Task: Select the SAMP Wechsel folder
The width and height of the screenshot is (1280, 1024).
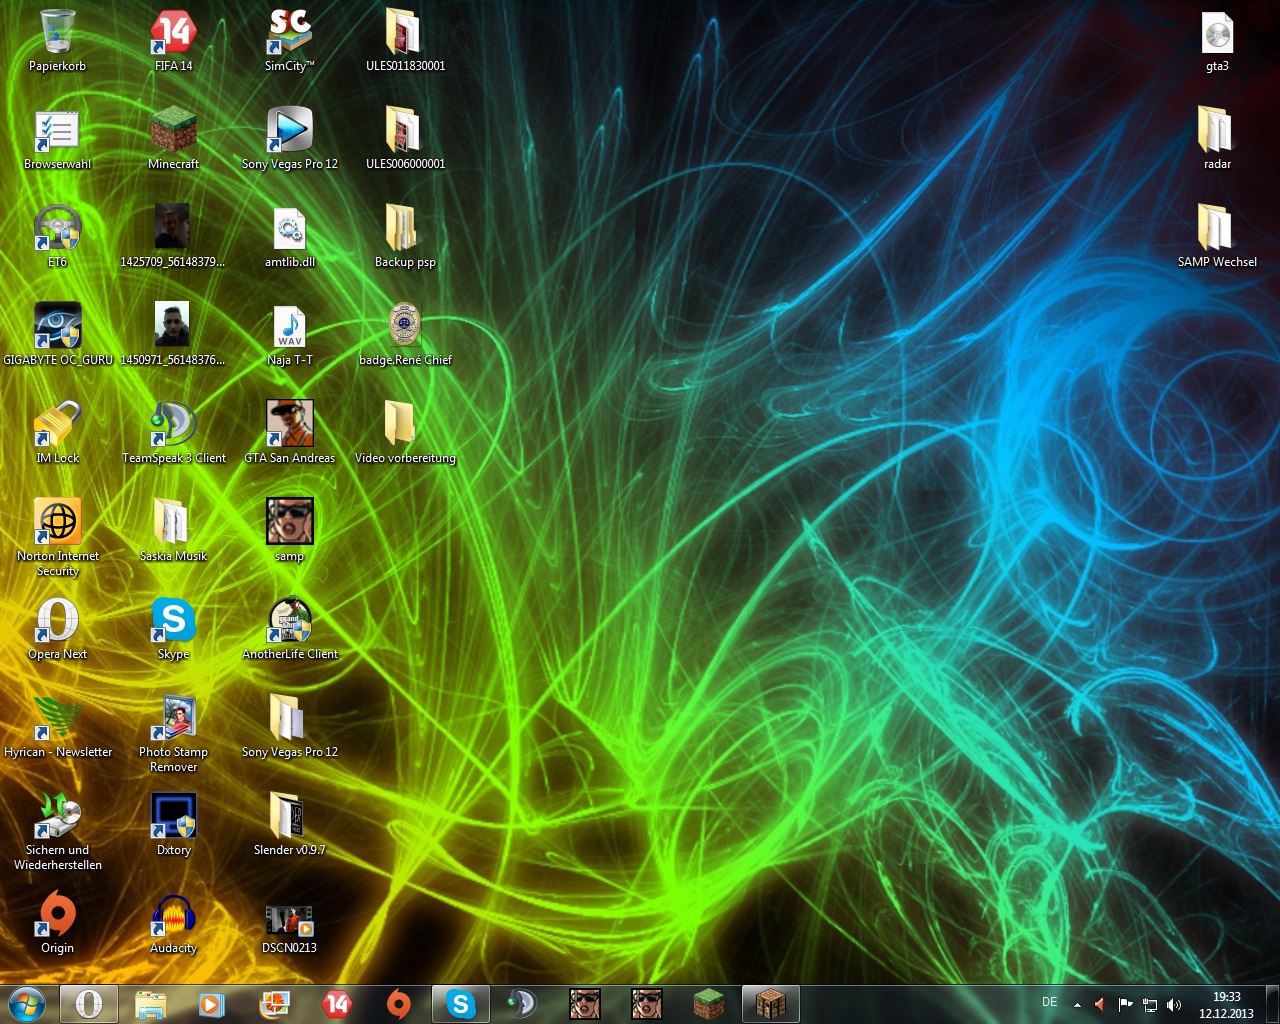Action: (x=1216, y=228)
